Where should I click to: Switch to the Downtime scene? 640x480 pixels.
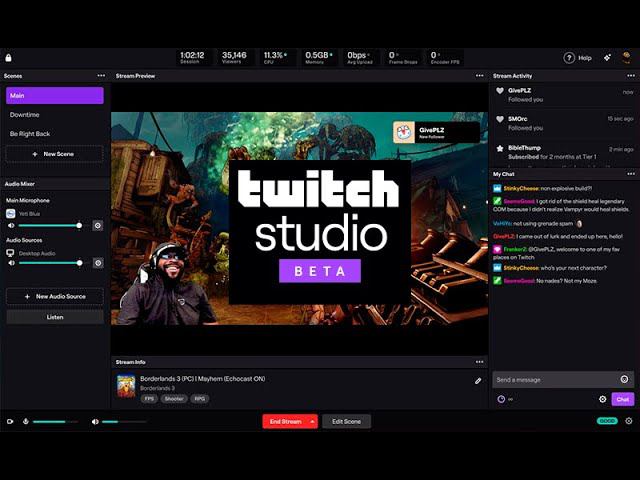(55, 115)
